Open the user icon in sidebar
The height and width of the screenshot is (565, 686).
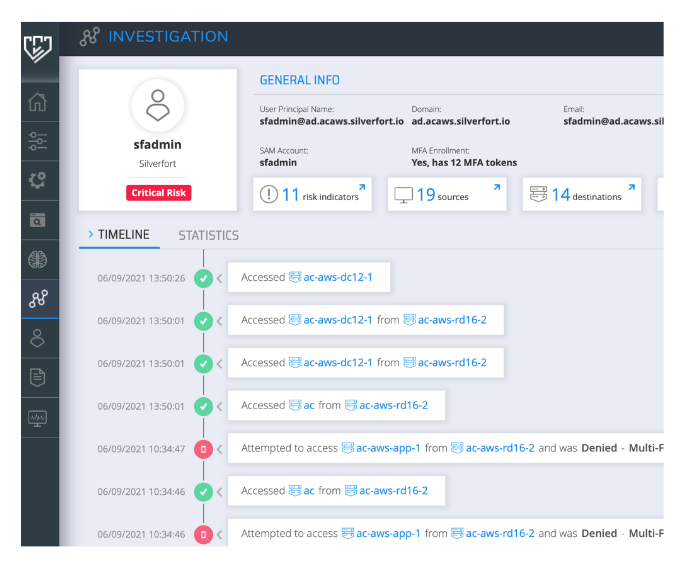point(39,337)
